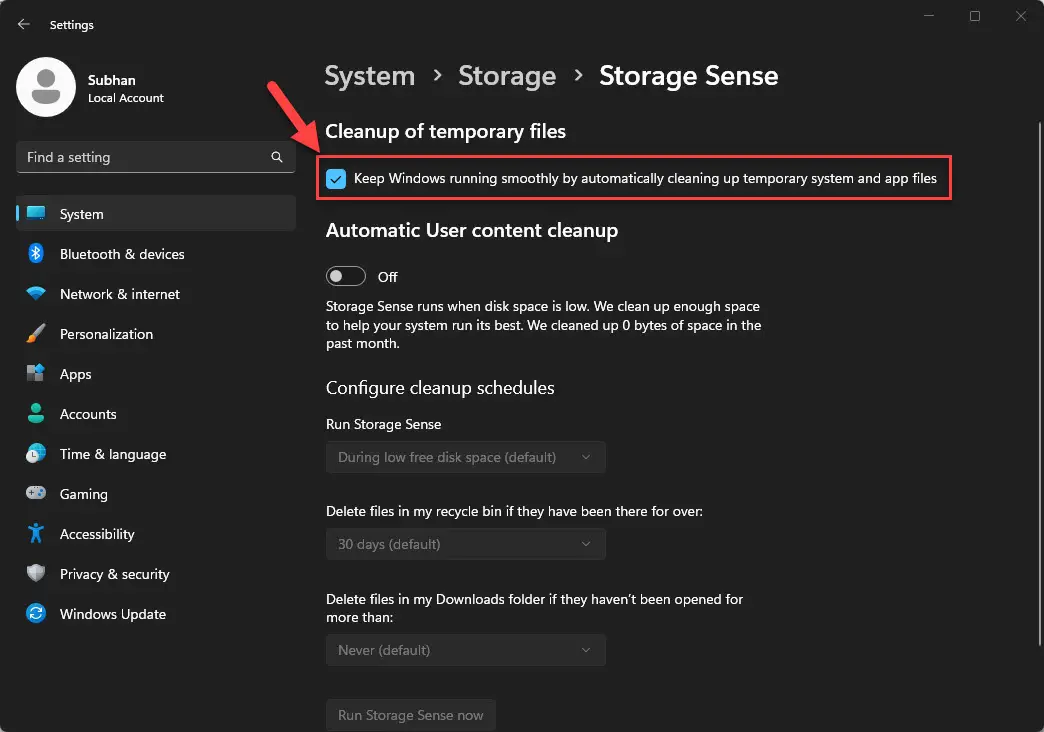Image resolution: width=1044 pixels, height=732 pixels.
Task: Click the Personalization paintbrush icon
Action: (36, 333)
